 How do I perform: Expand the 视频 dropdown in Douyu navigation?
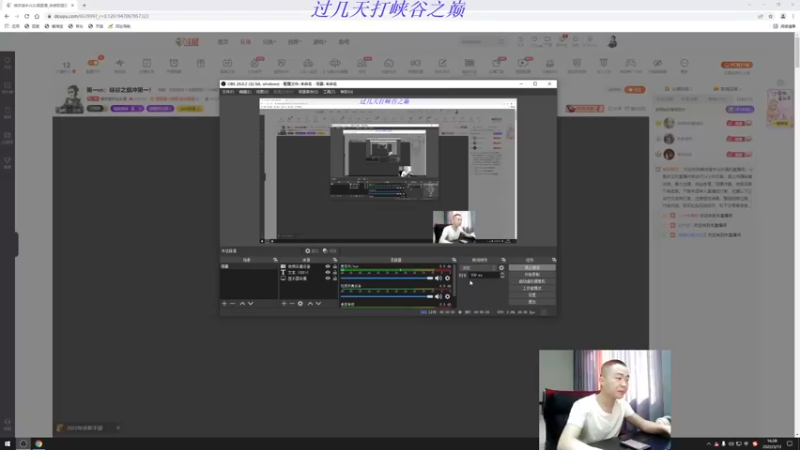pos(294,42)
